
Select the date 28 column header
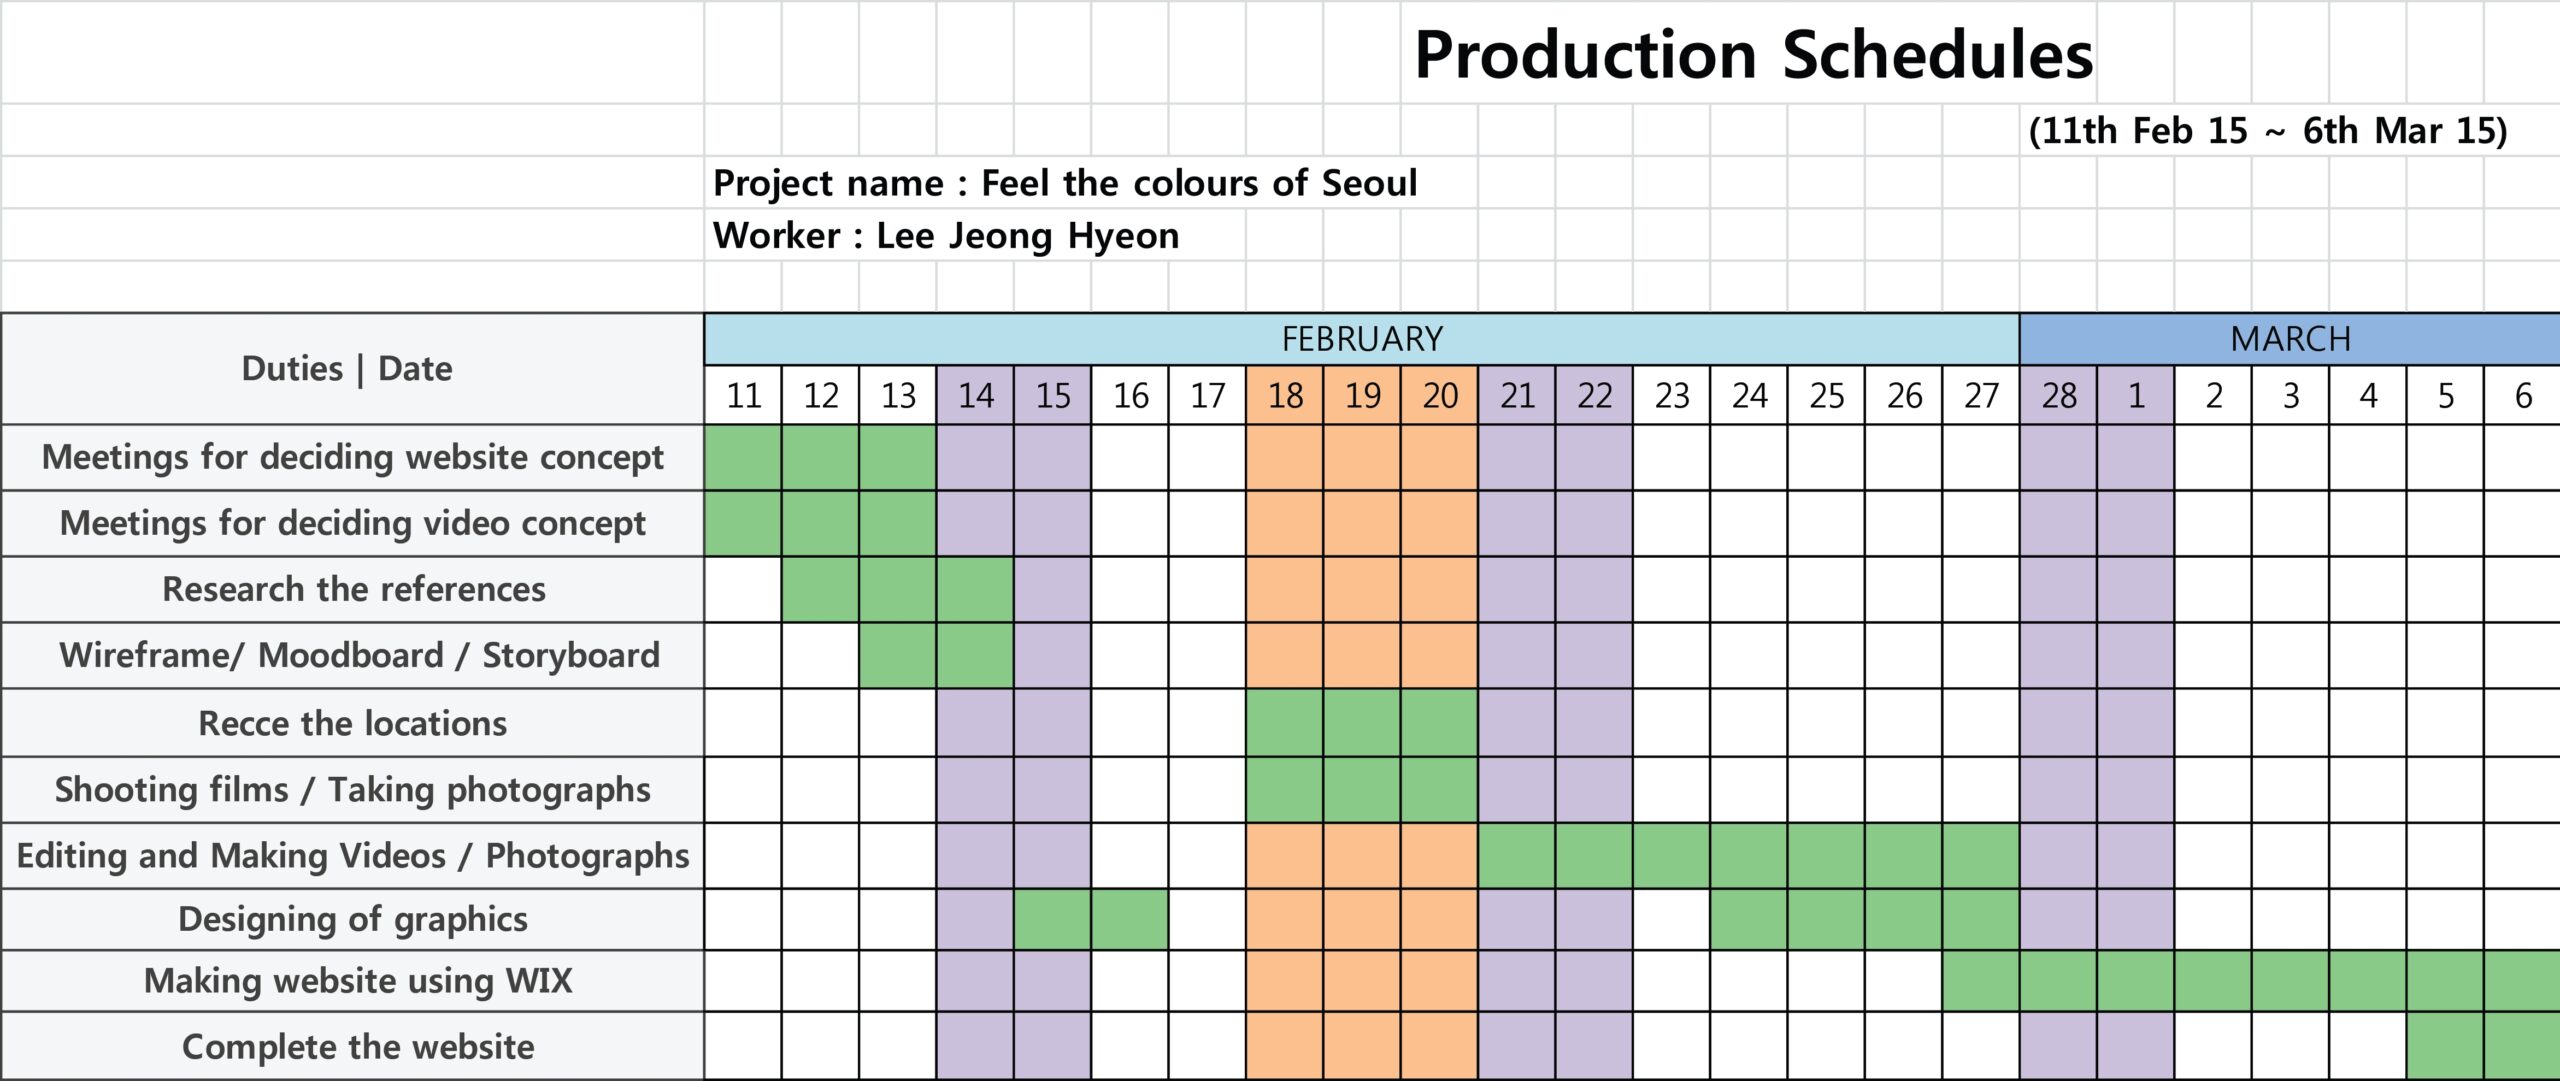[2058, 396]
